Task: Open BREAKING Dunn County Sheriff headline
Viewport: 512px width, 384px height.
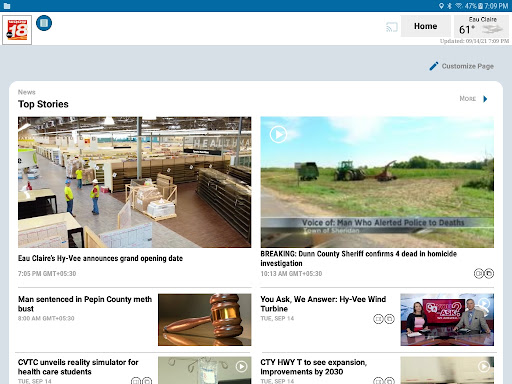Action: 359,258
